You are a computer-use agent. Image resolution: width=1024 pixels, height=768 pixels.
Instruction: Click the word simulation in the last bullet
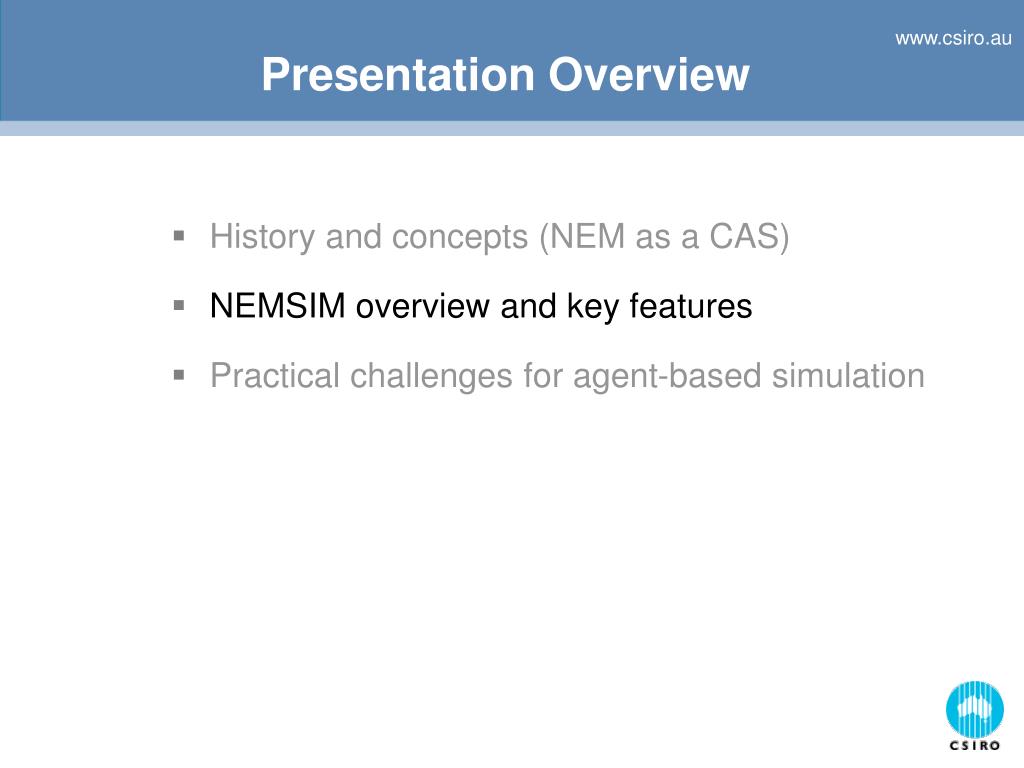(848, 376)
